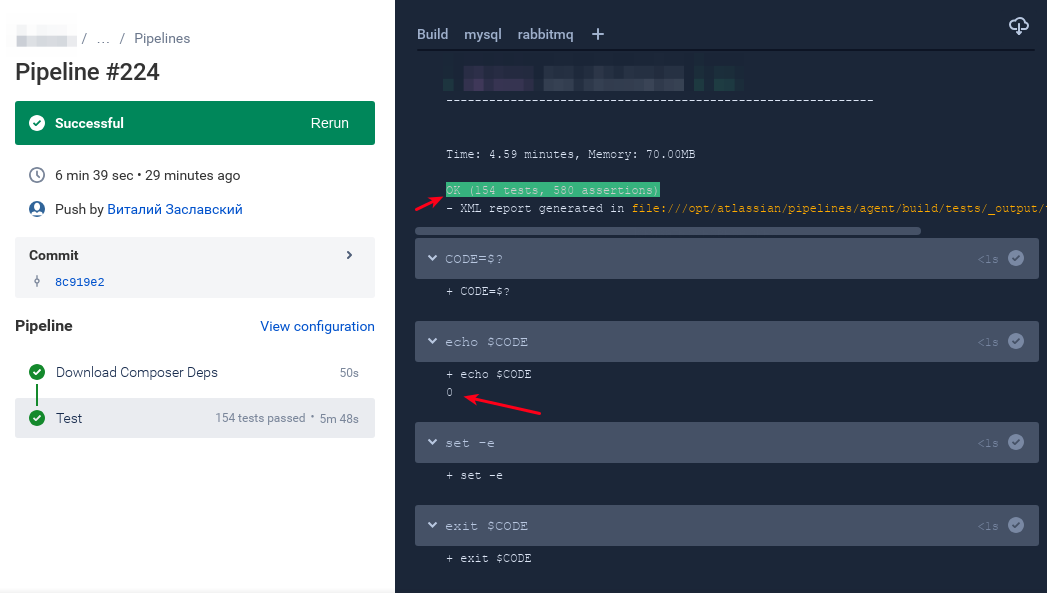Open View configuration link
This screenshot has height=593, width=1047.
(x=317, y=327)
